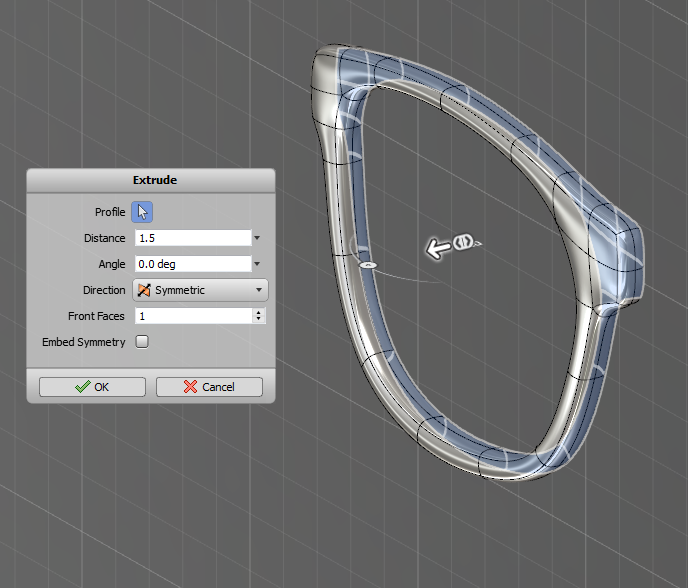Click the Front Faces label

[96, 316]
